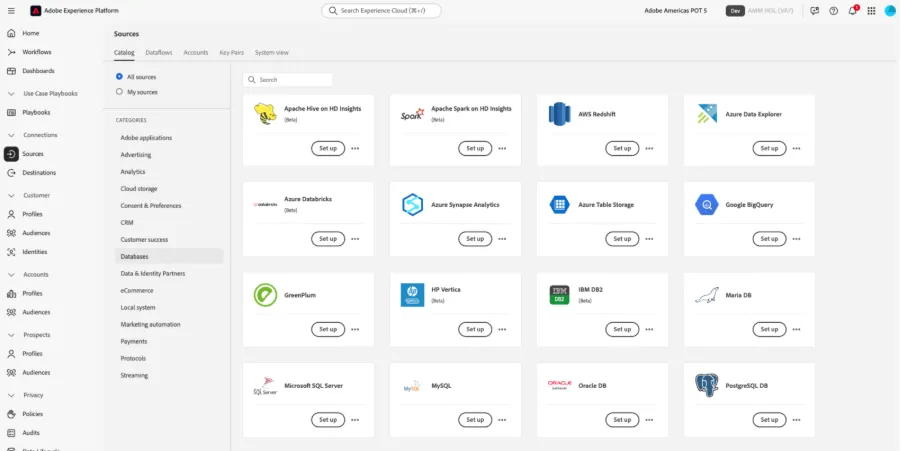Click the Home icon in sidebar
Image resolution: width=901 pixels, height=451 pixels.
click(11, 33)
